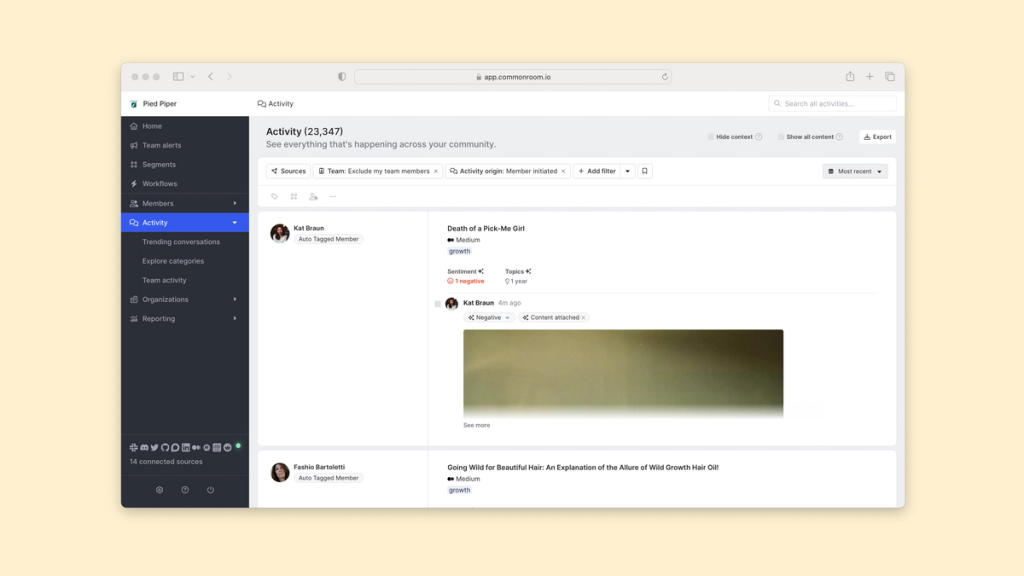Open the Most recent sort dropdown
1024x576 pixels.
tap(855, 171)
